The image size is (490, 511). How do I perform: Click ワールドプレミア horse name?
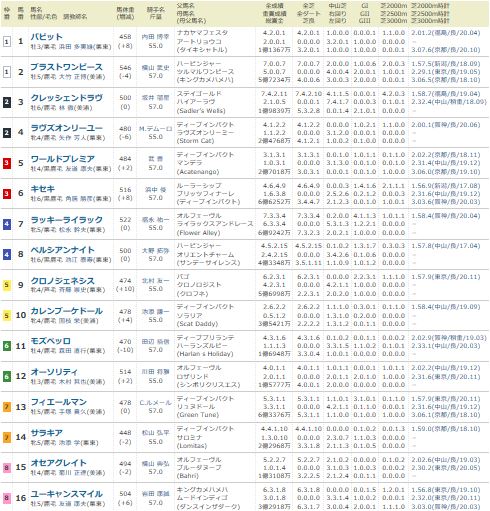pyautogui.click(x=63, y=159)
